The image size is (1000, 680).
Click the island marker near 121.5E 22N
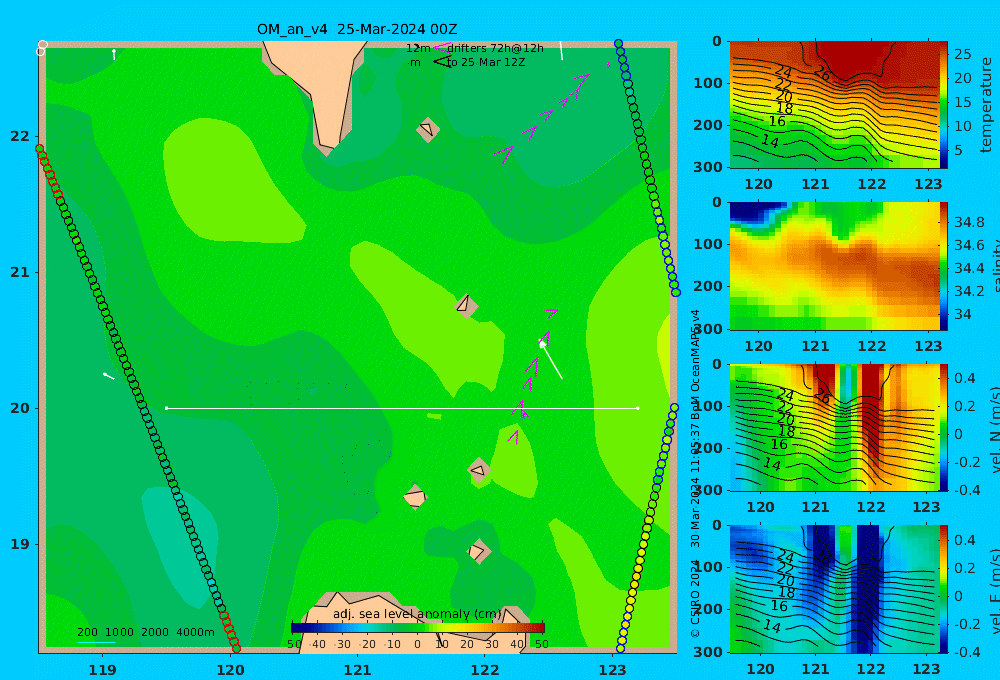[427, 129]
